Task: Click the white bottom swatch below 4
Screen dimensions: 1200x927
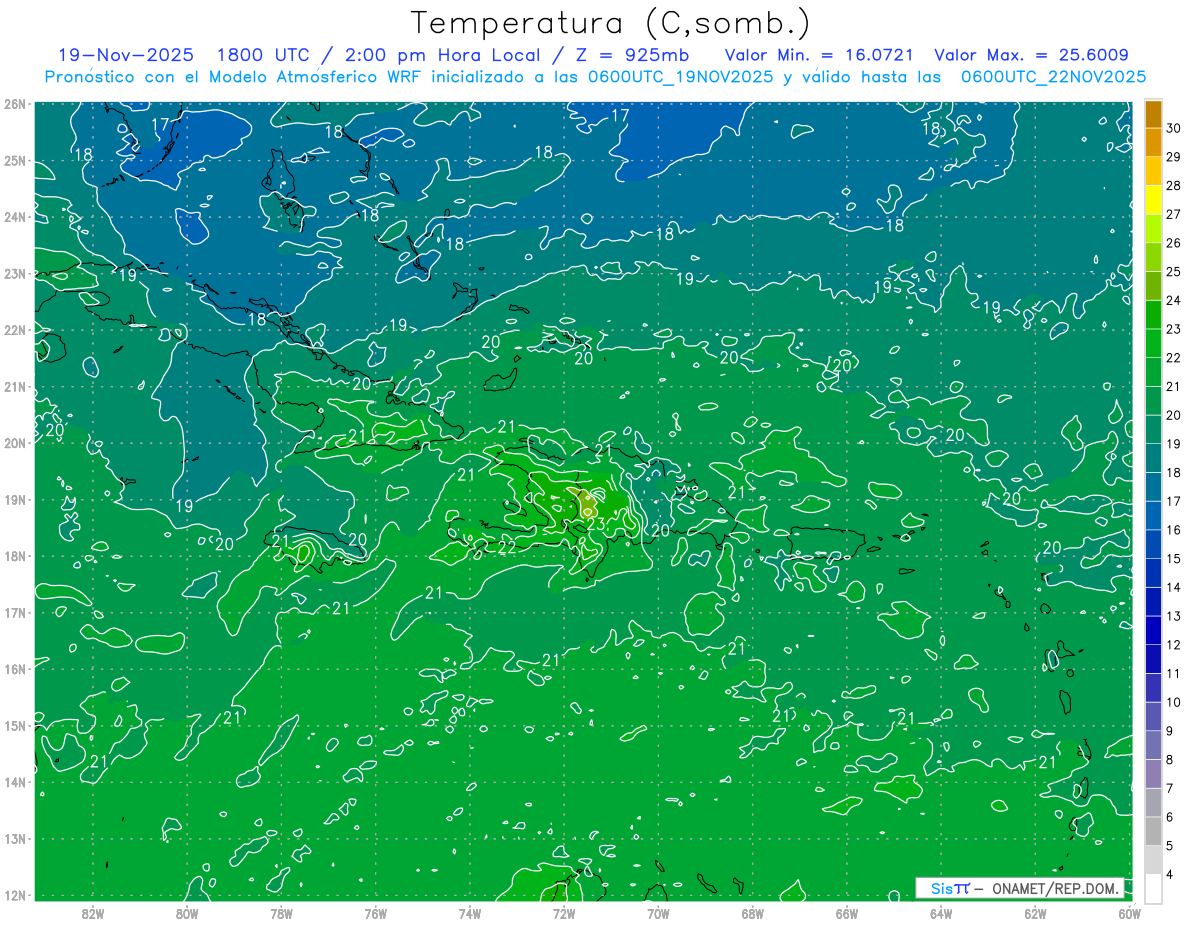Action: pos(1153,888)
